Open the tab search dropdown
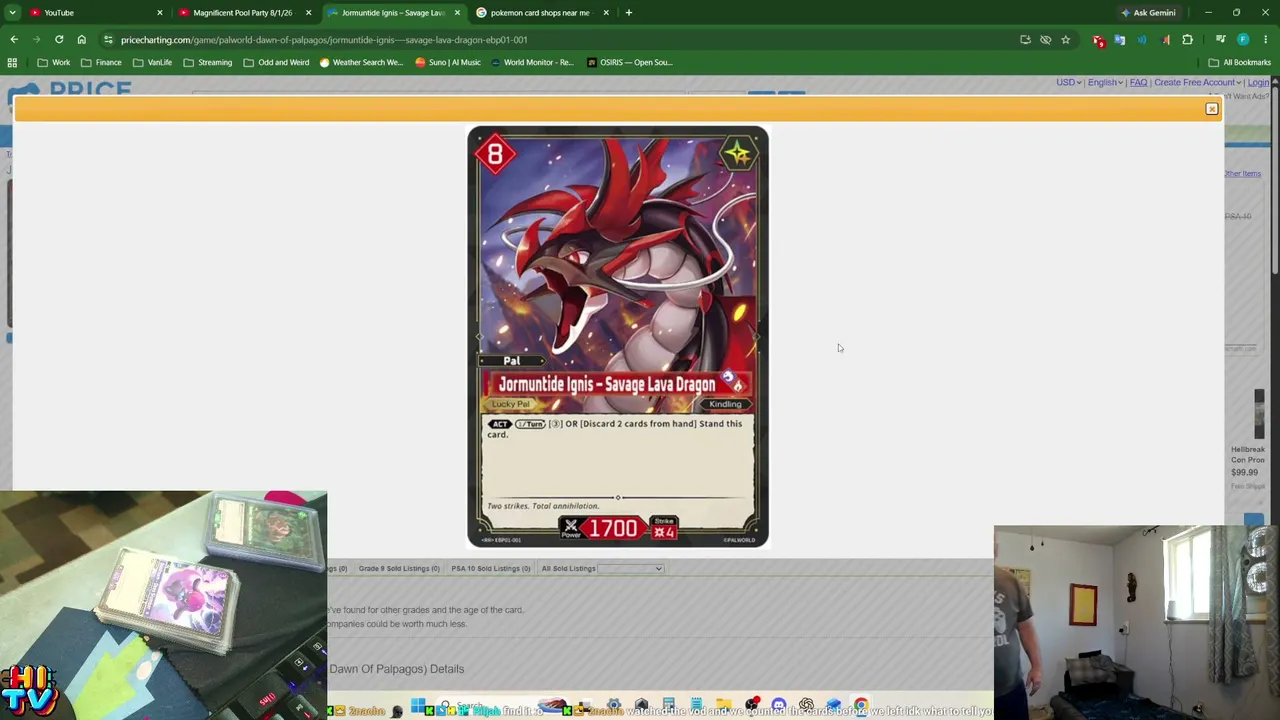Screen dimensions: 1280x720 (12, 13)
